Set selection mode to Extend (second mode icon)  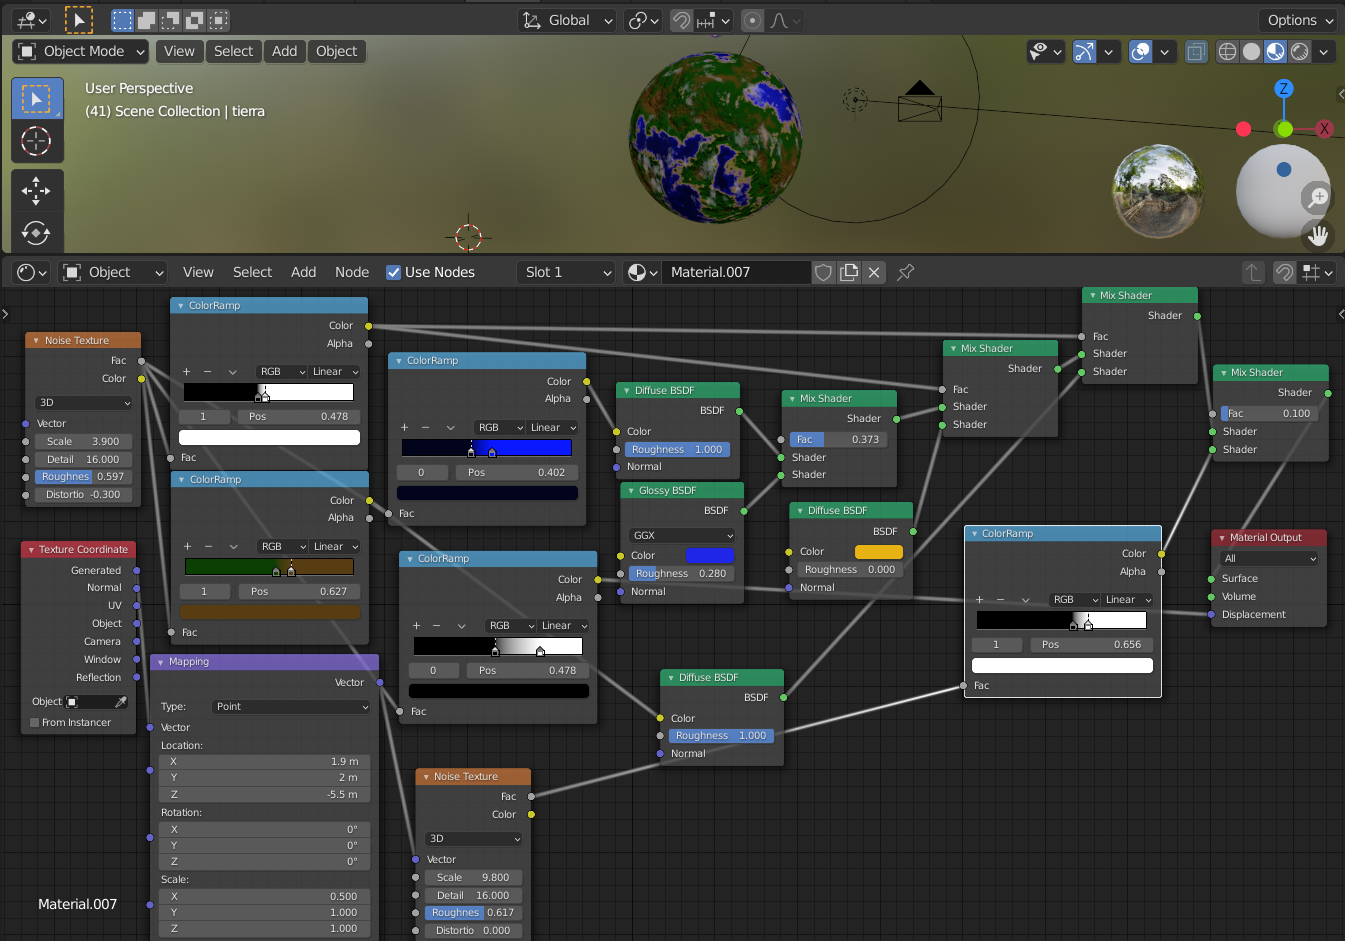(x=146, y=20)
